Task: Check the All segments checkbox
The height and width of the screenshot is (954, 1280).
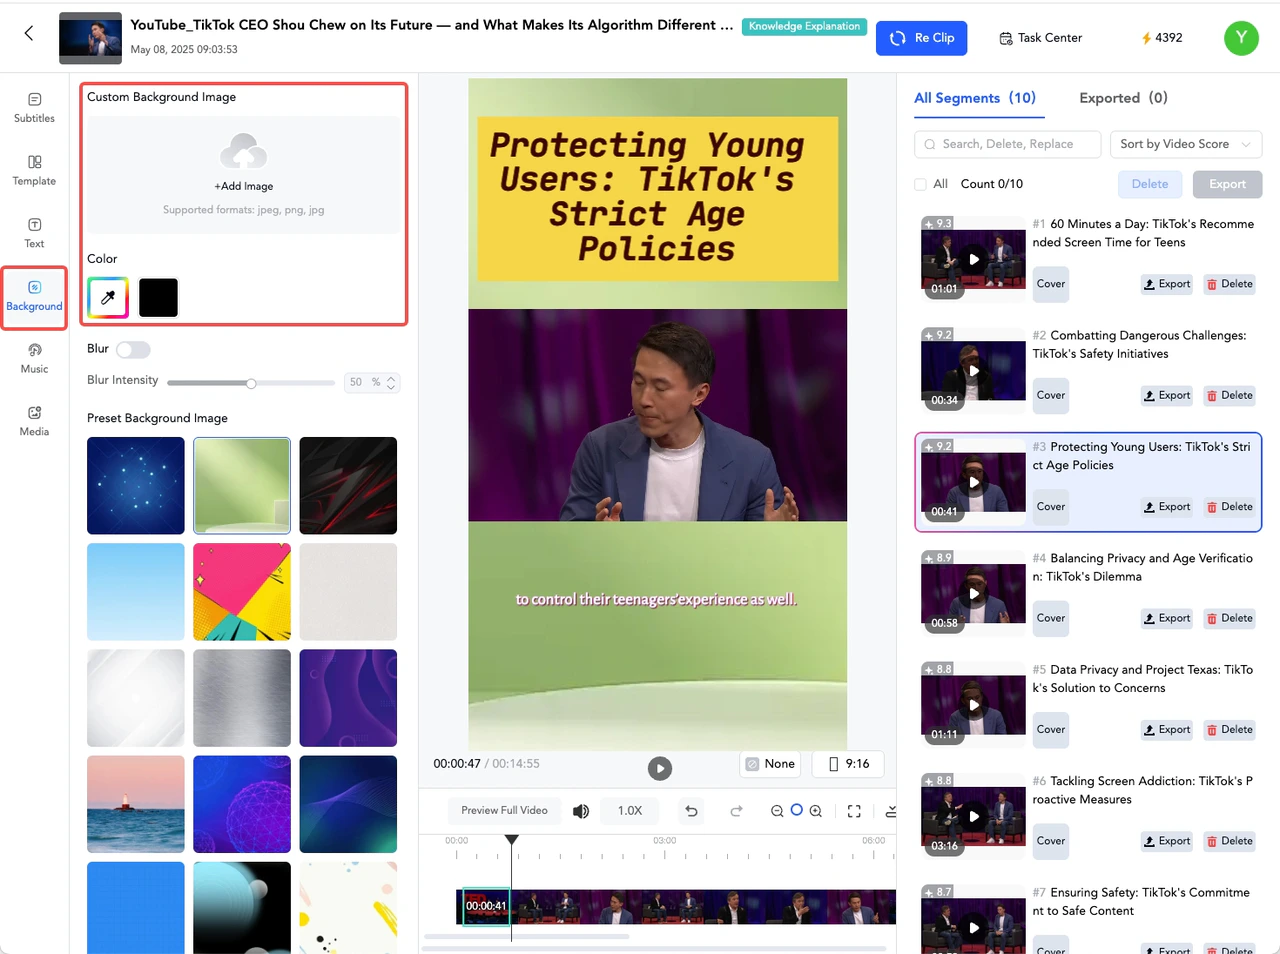Action: coord(920,184)
